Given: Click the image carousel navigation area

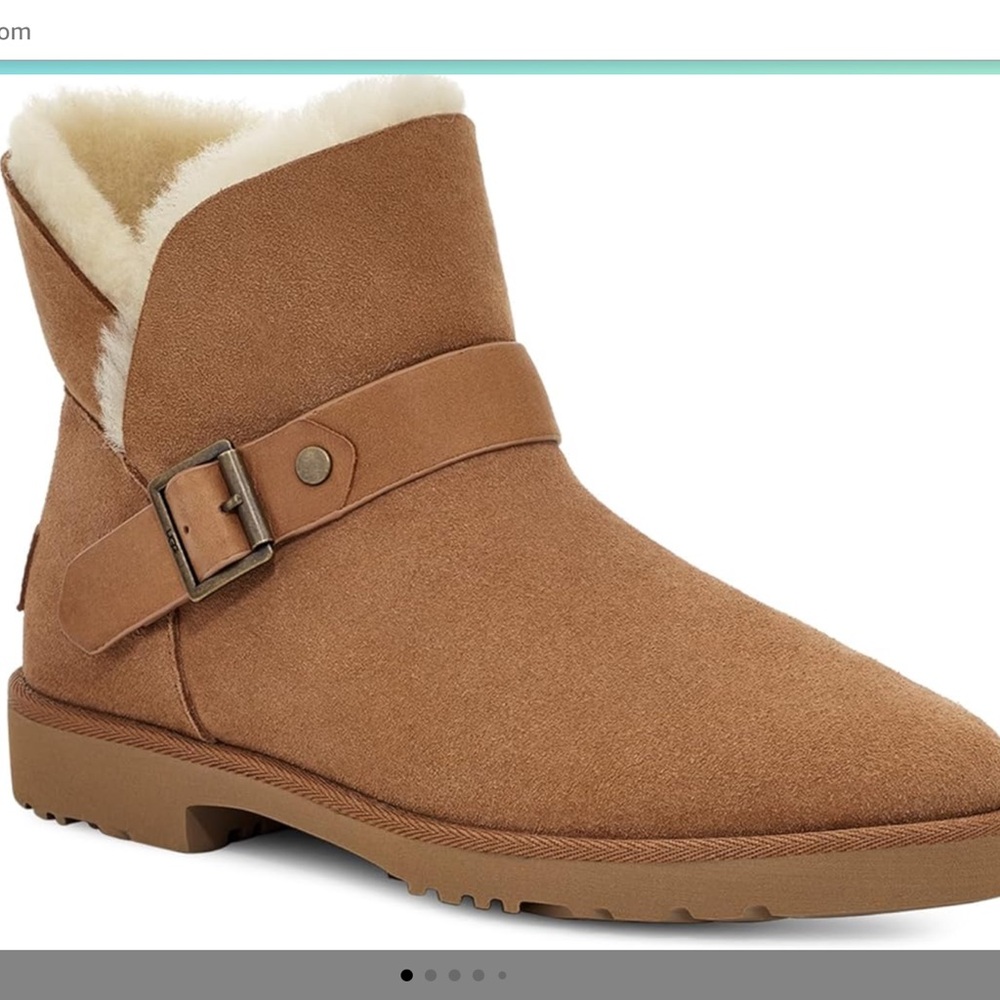Looking at the screenshot, I should 452,975.
